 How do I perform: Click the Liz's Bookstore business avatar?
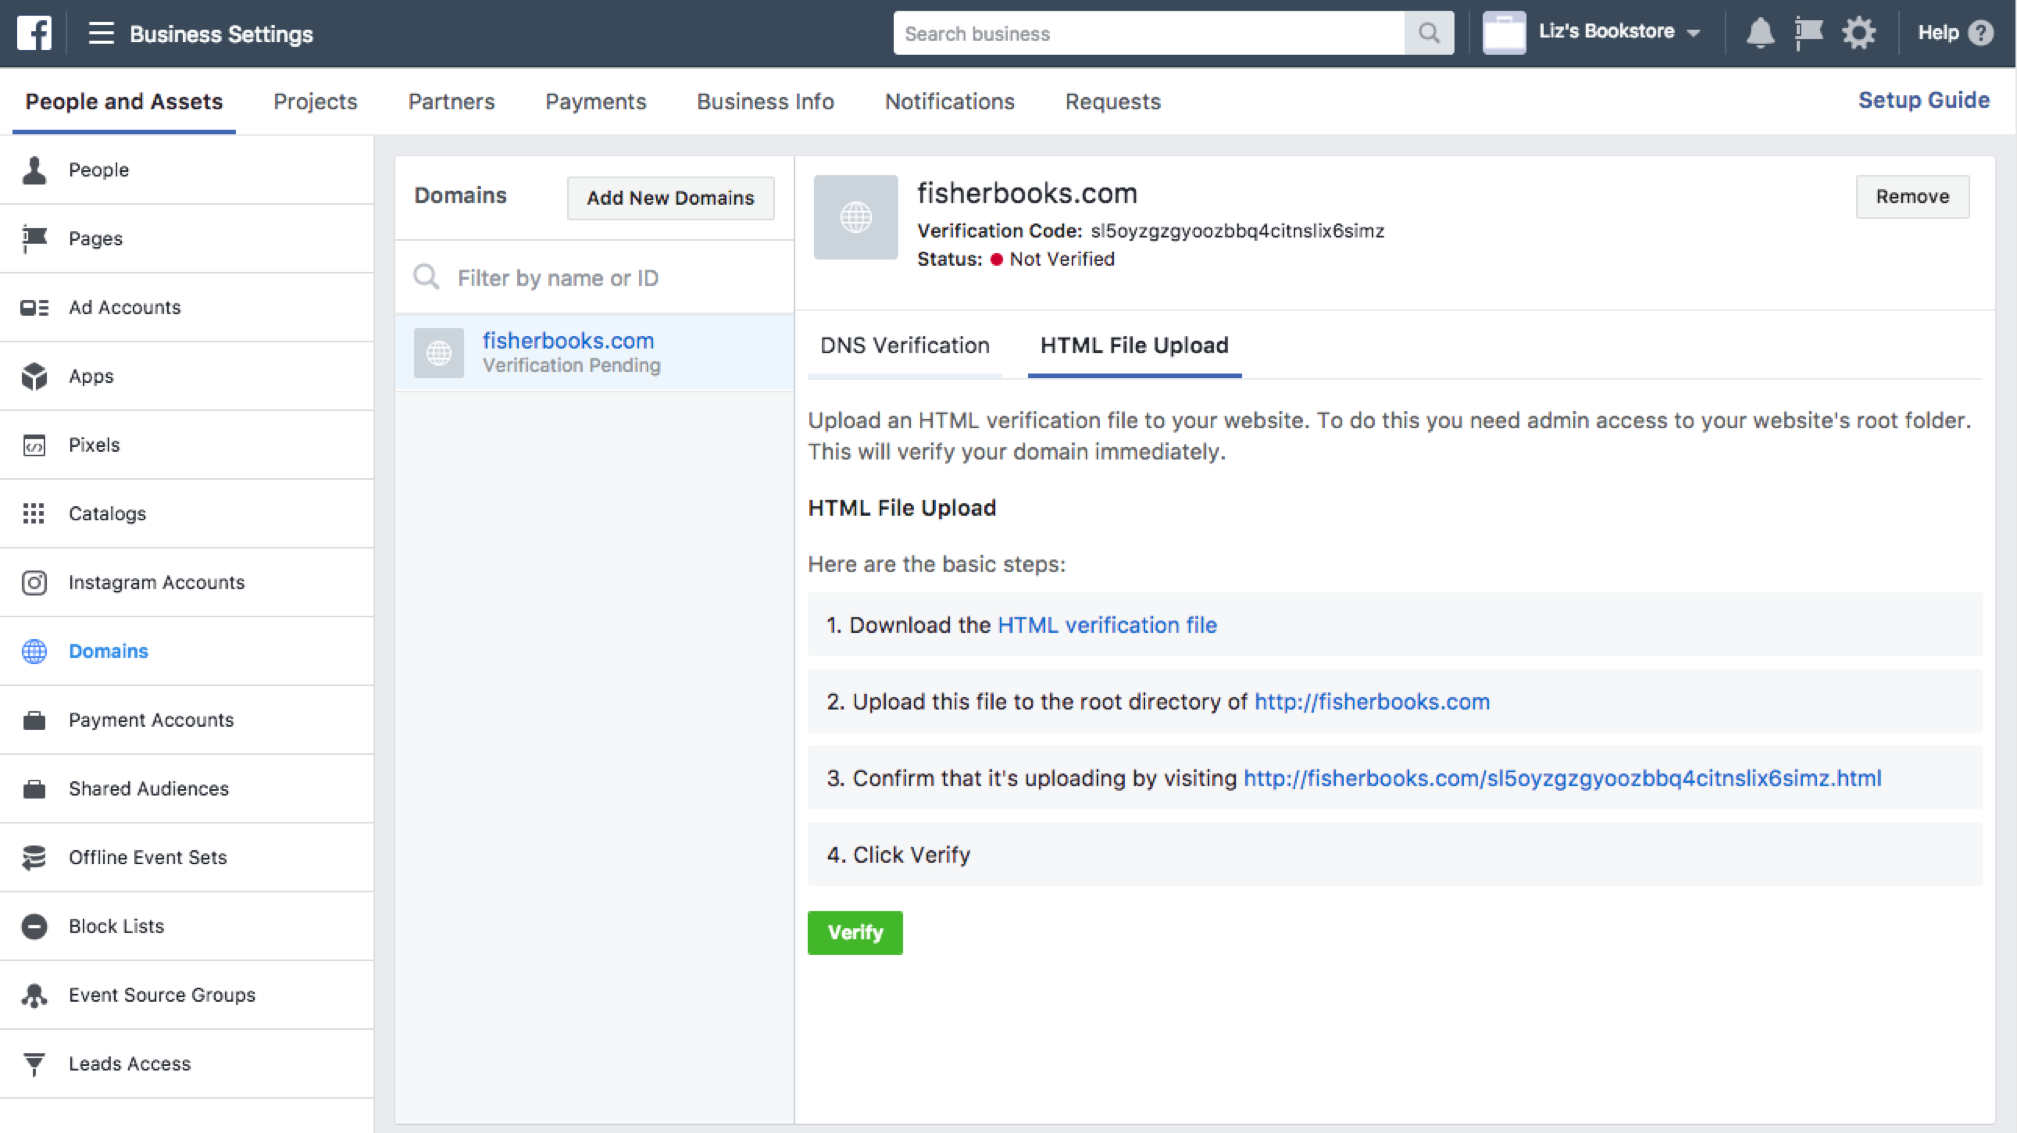click(1504, 33)
